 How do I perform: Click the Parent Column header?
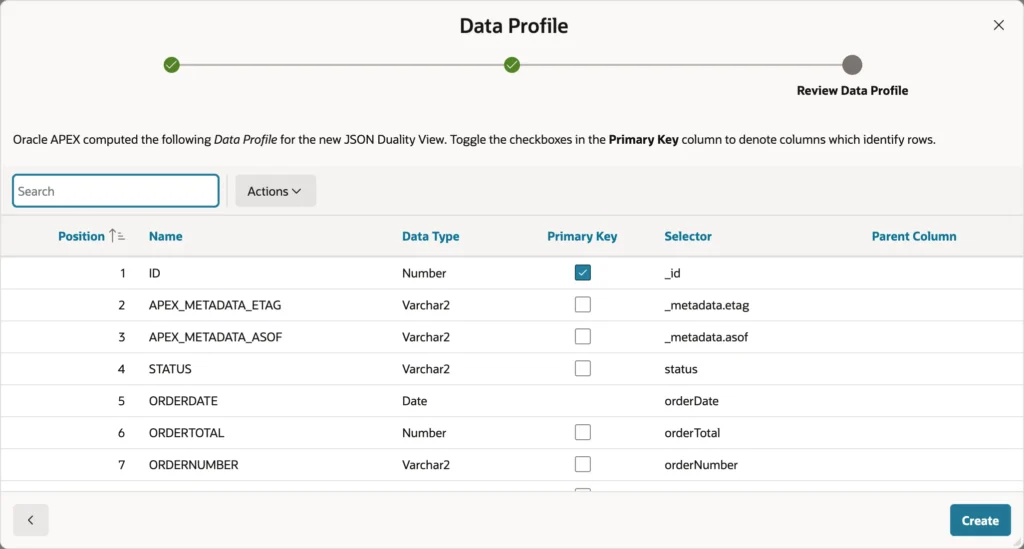914,236
